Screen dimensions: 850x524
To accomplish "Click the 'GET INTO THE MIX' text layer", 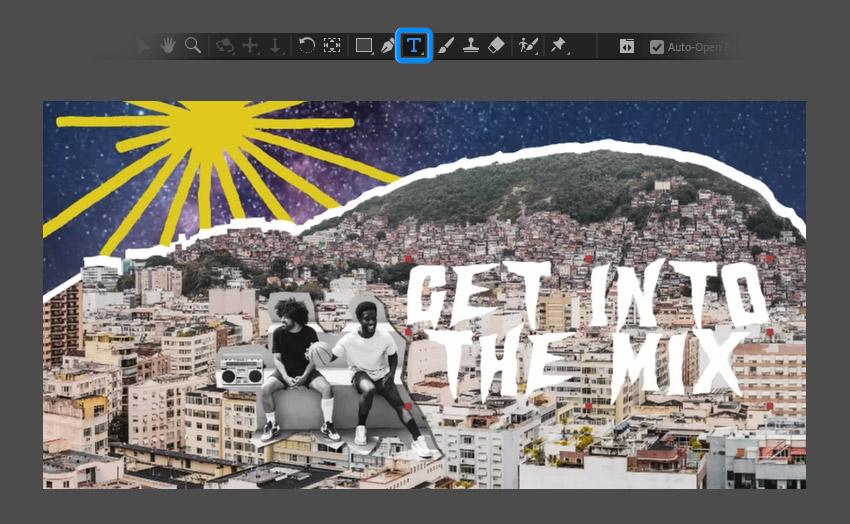I will tap(589, 331).
